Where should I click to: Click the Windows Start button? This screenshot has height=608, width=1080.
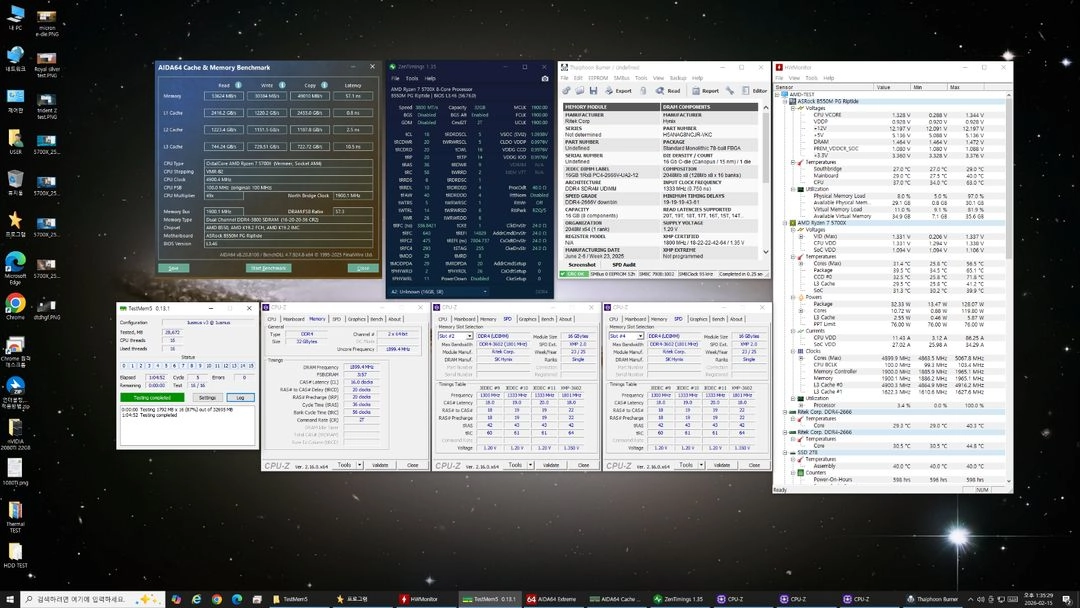(10, 599)
